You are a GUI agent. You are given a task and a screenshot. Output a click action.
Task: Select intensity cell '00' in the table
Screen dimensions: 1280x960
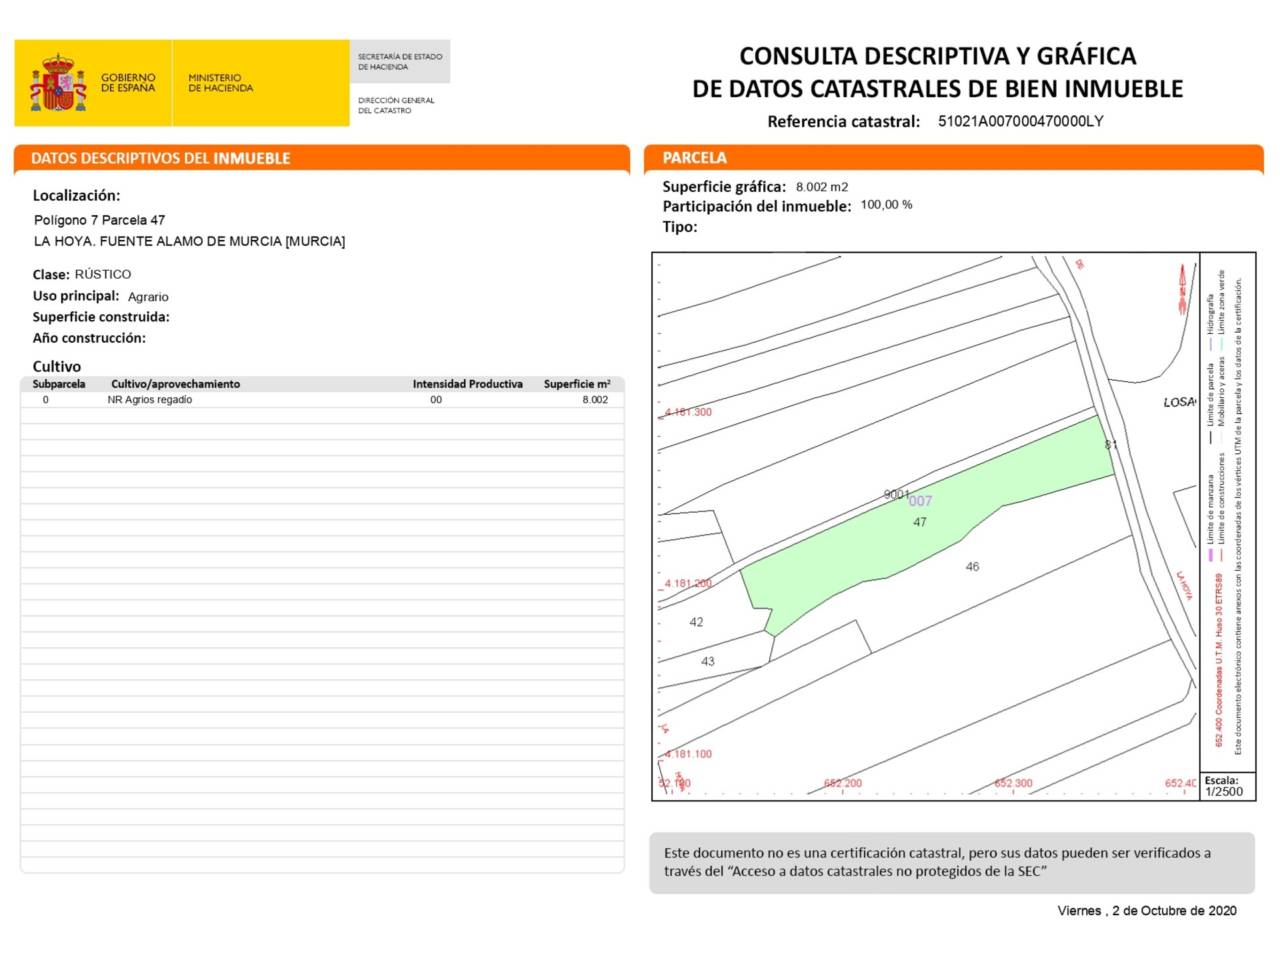(436, 400)
